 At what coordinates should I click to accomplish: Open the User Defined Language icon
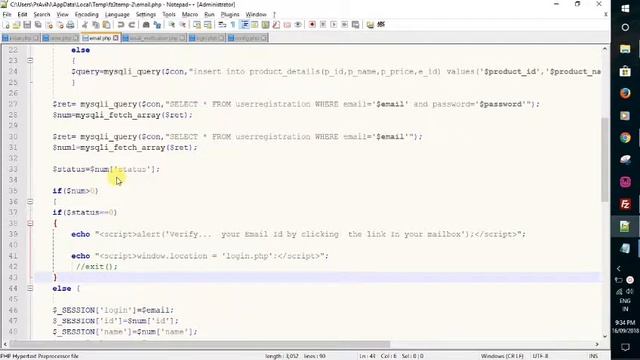point(255,25)
